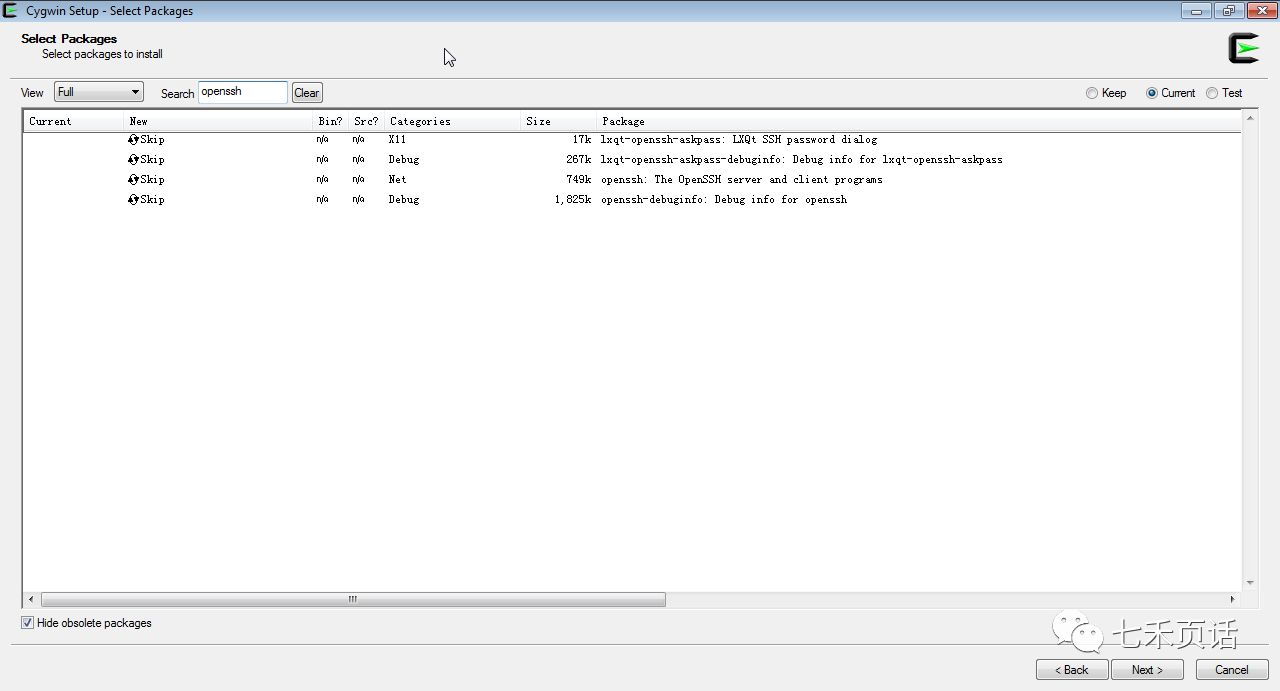Click the New column header
This screenshot has height=691, width=1280.
click(x=218, y=122)
